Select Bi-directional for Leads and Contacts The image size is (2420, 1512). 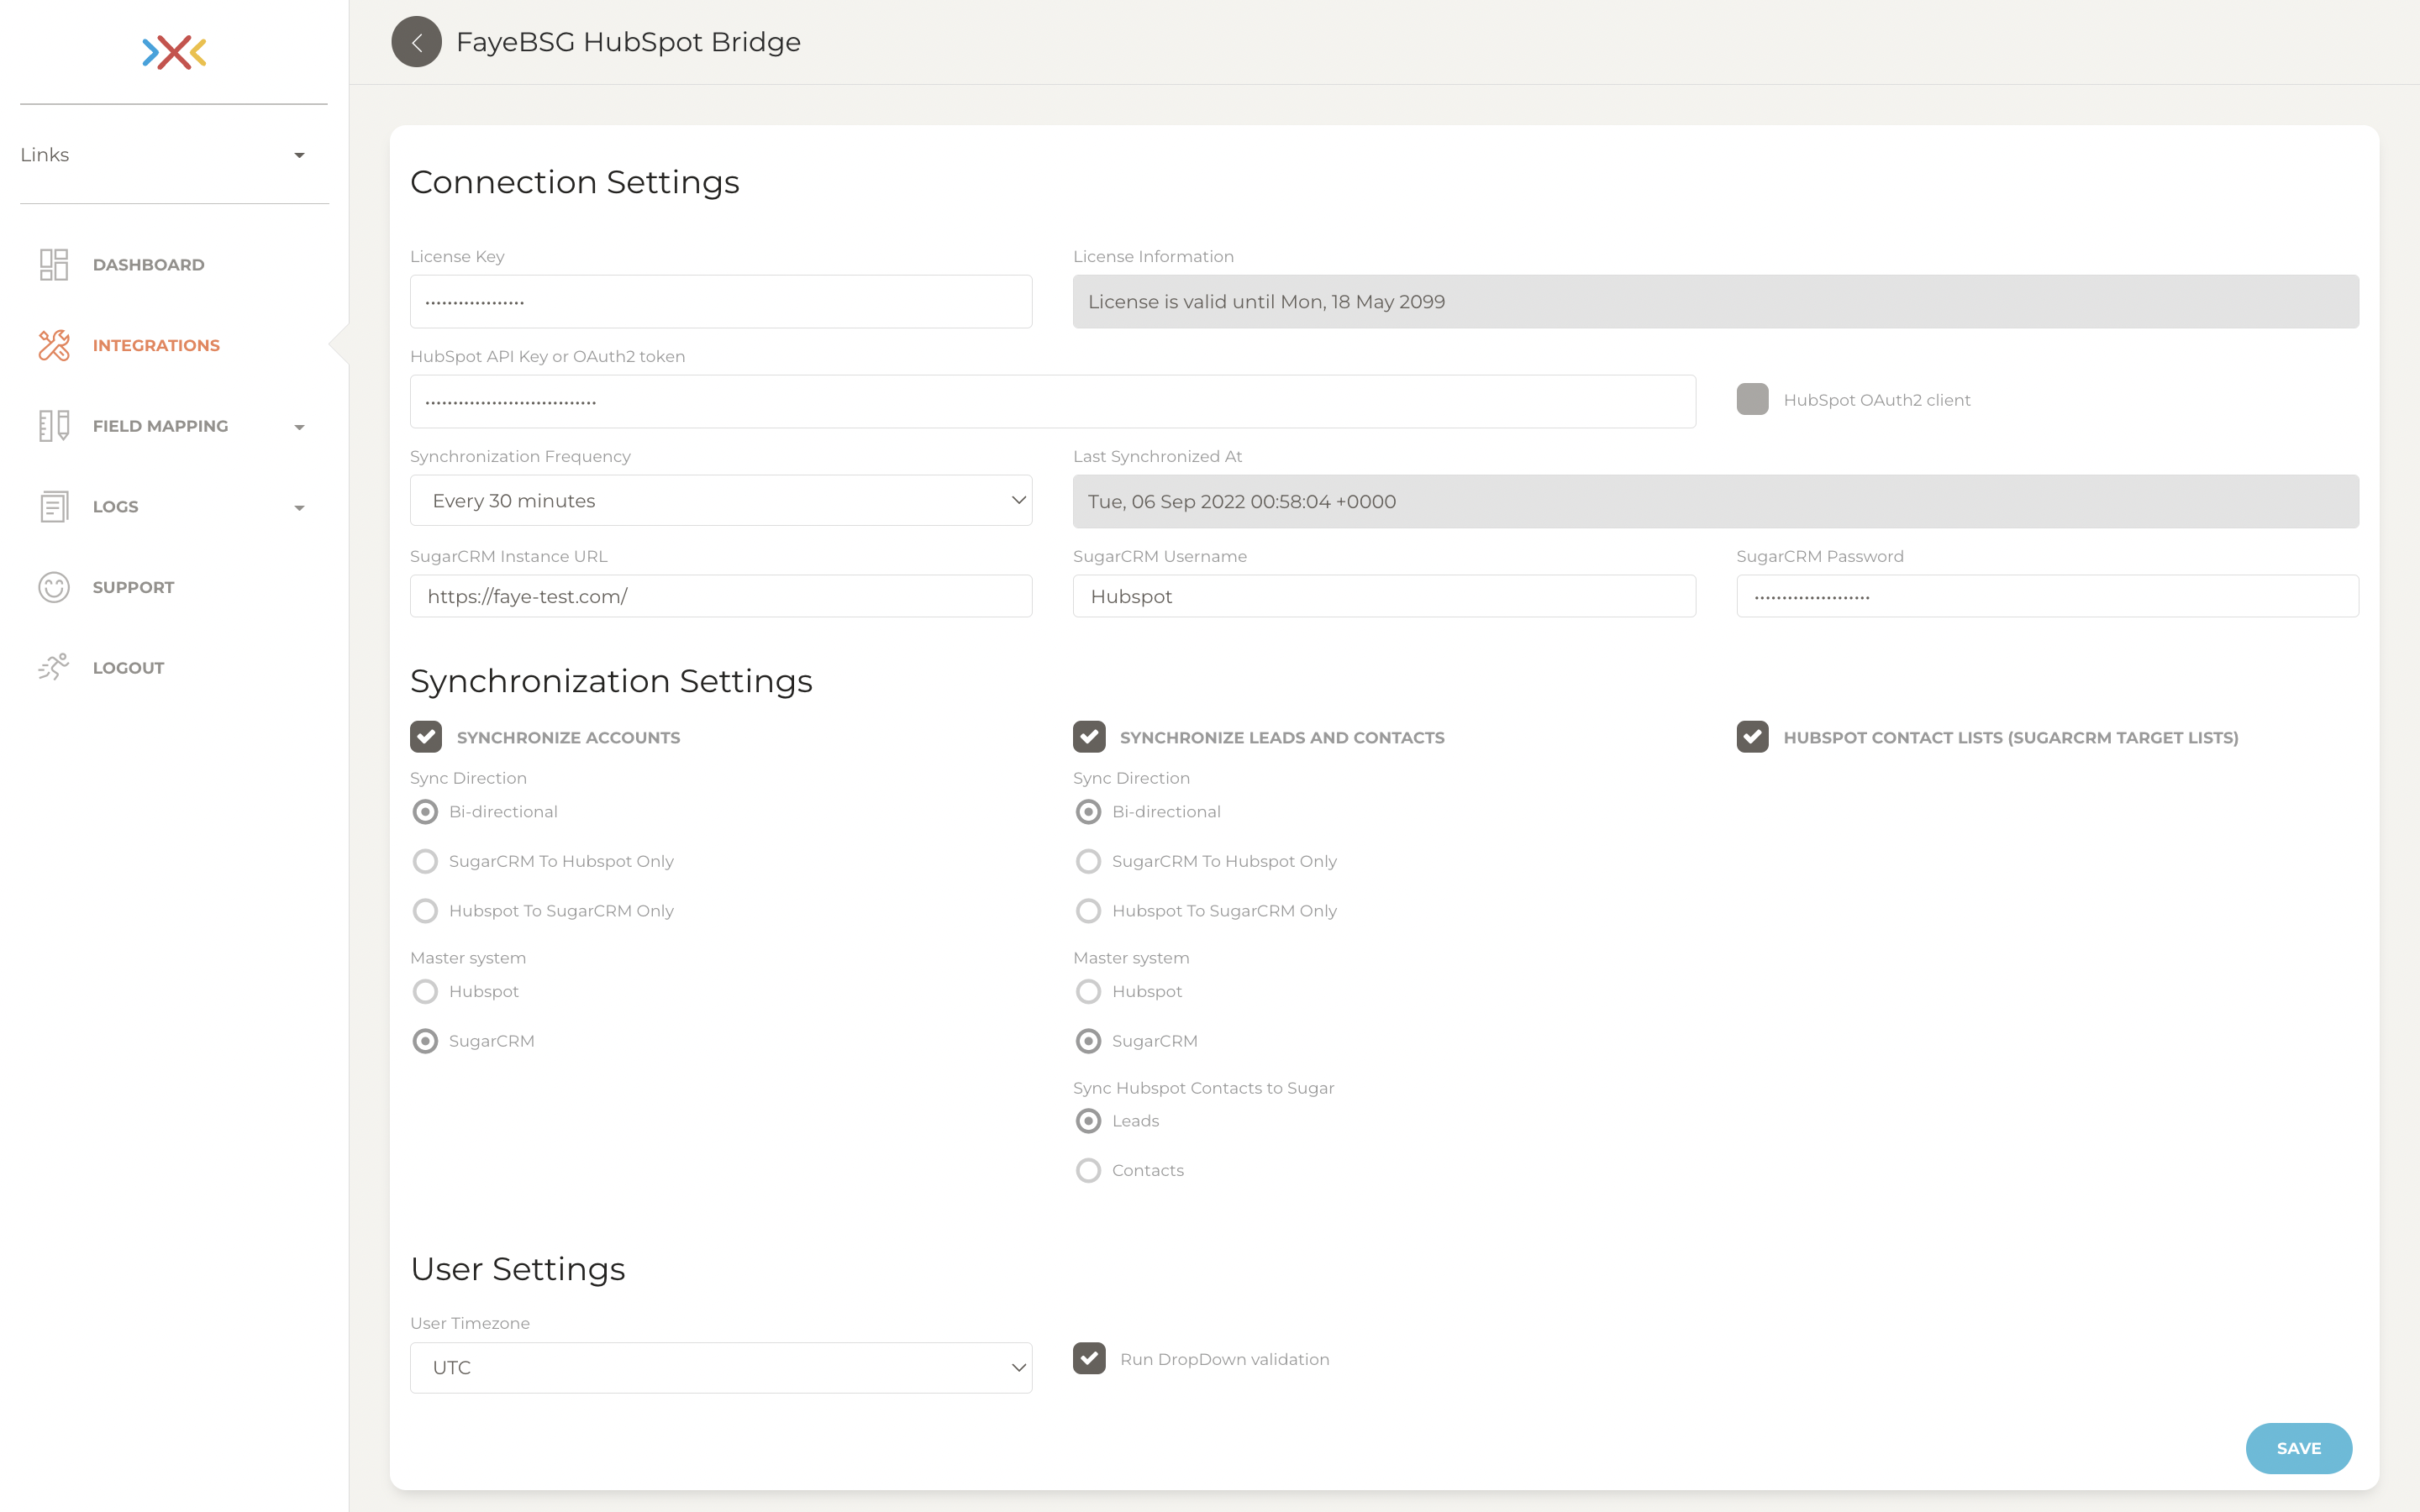[1088, 812]
